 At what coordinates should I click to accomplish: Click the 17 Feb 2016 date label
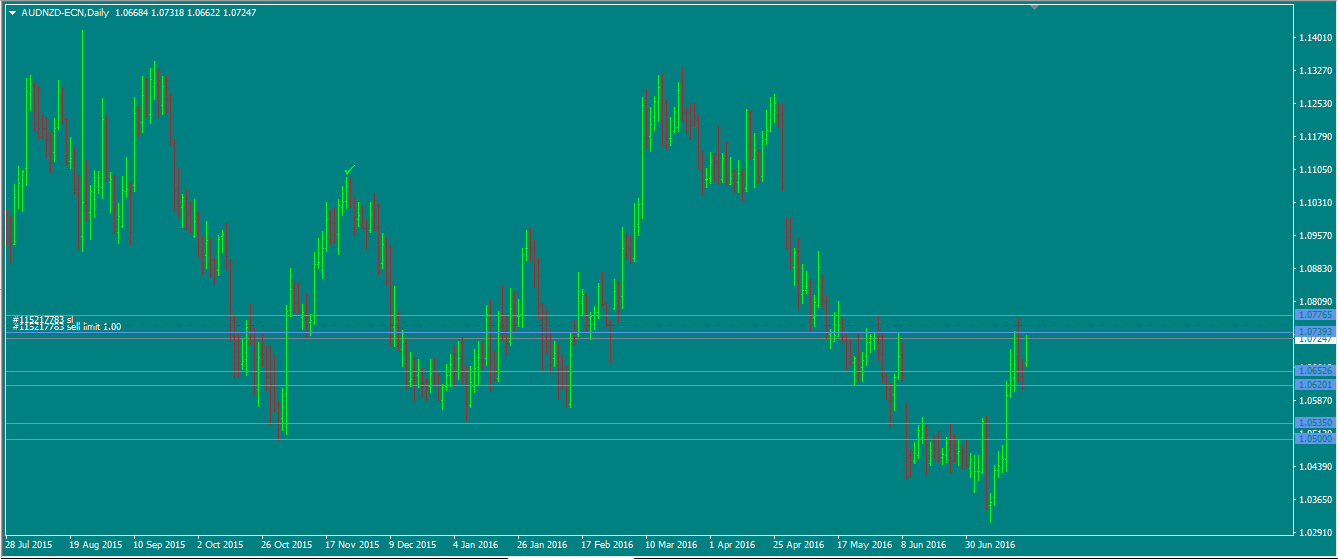607,546
